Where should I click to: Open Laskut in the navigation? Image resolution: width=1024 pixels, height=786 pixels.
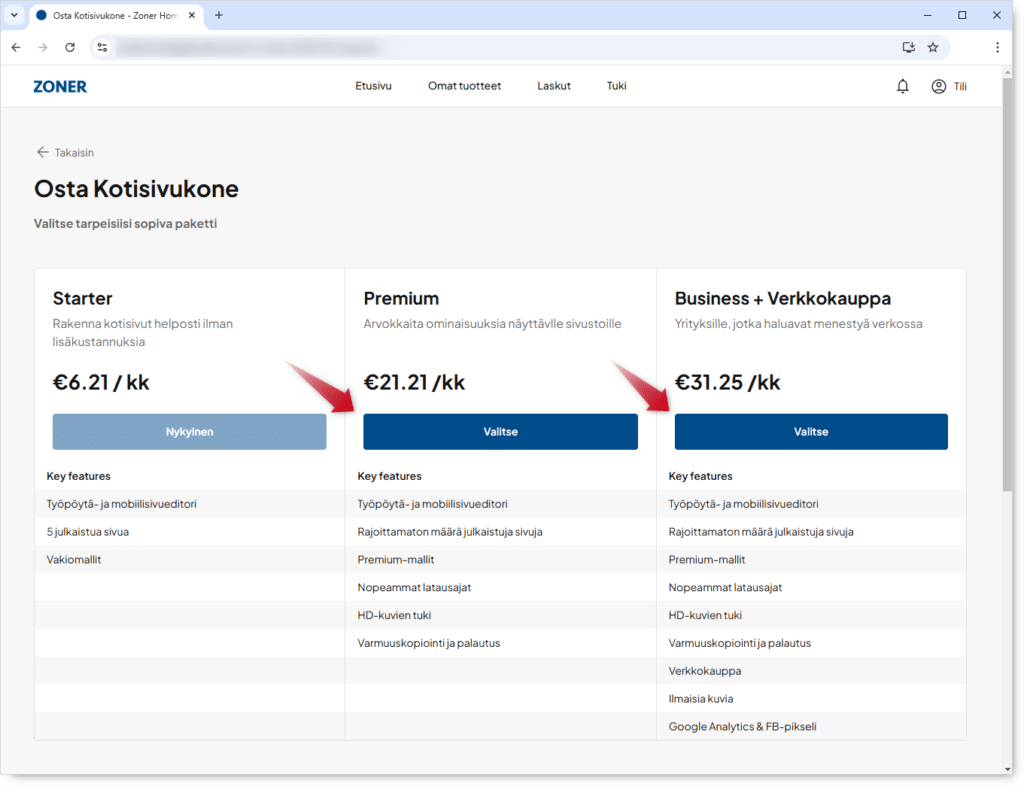554,86
